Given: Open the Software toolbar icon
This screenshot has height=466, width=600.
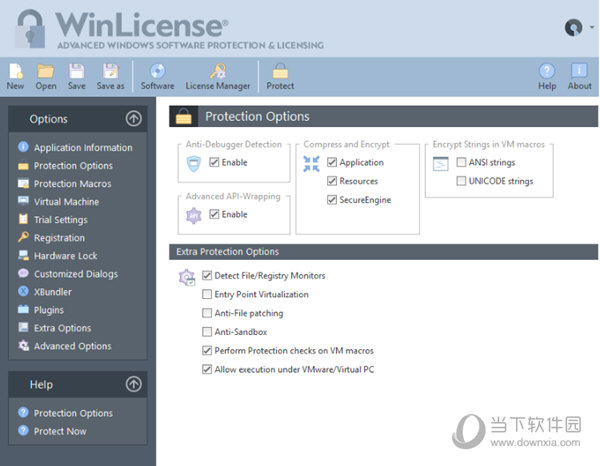Looking at the screenshot, I should (157, 72).
